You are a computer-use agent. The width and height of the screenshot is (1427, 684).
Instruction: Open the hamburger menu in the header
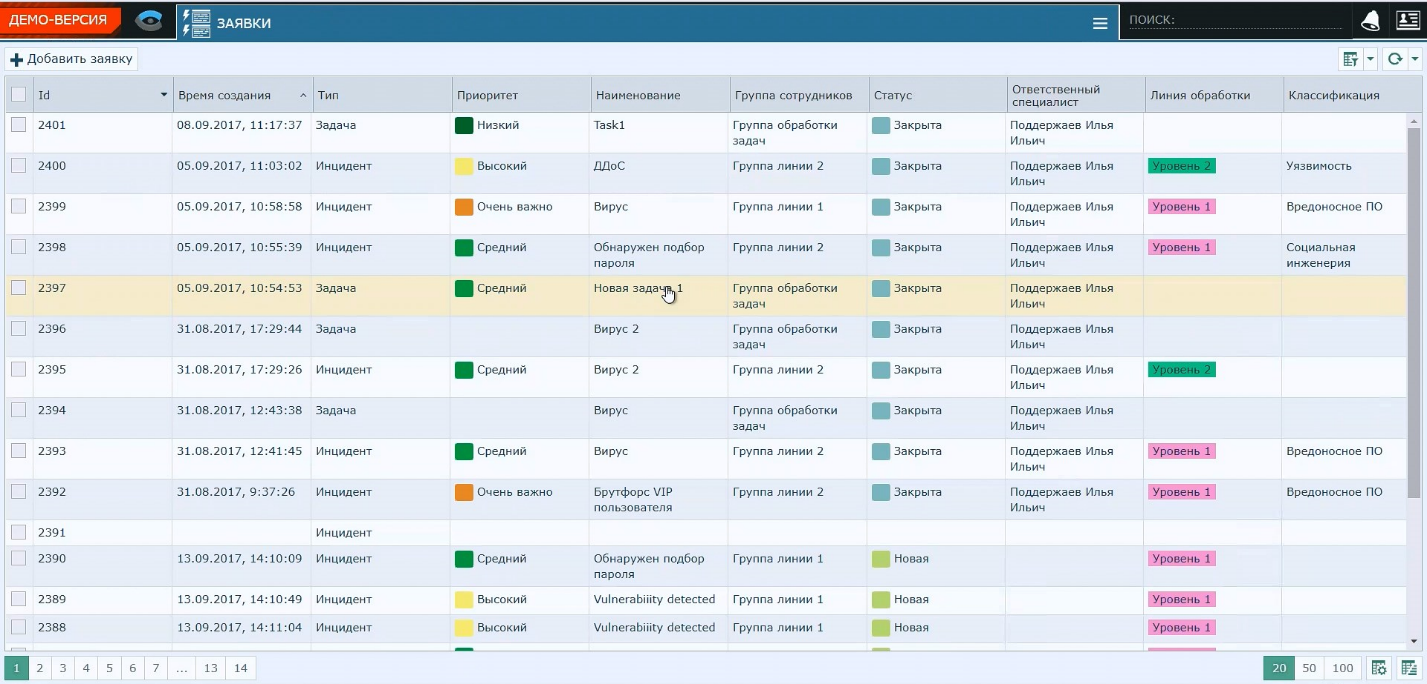click(x=1100, y=23)
